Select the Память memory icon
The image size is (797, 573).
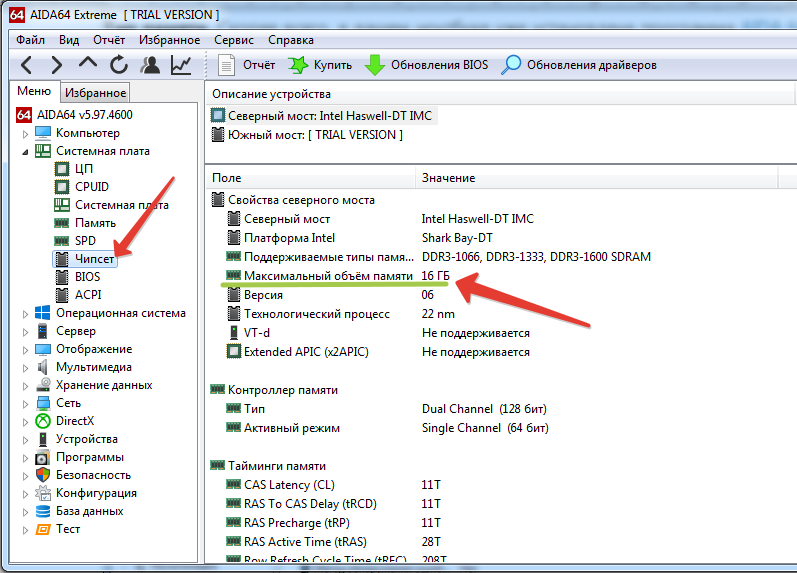62,223
